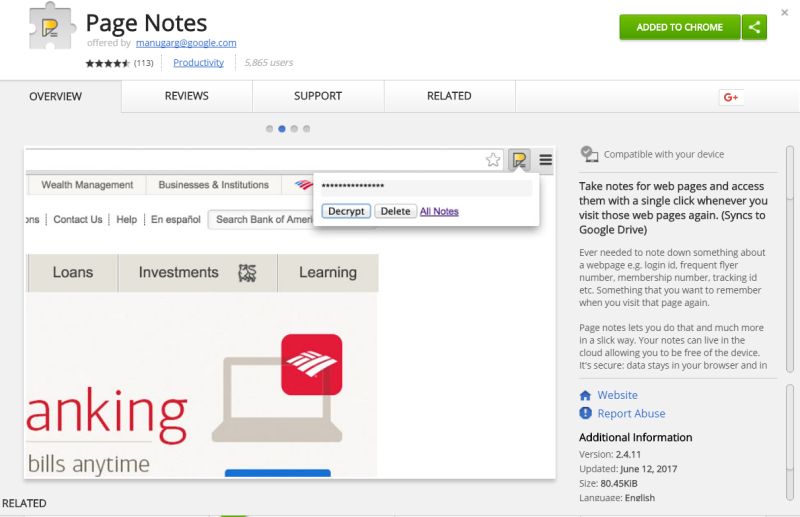Select the fourth screenshot carousel dot

306,129
